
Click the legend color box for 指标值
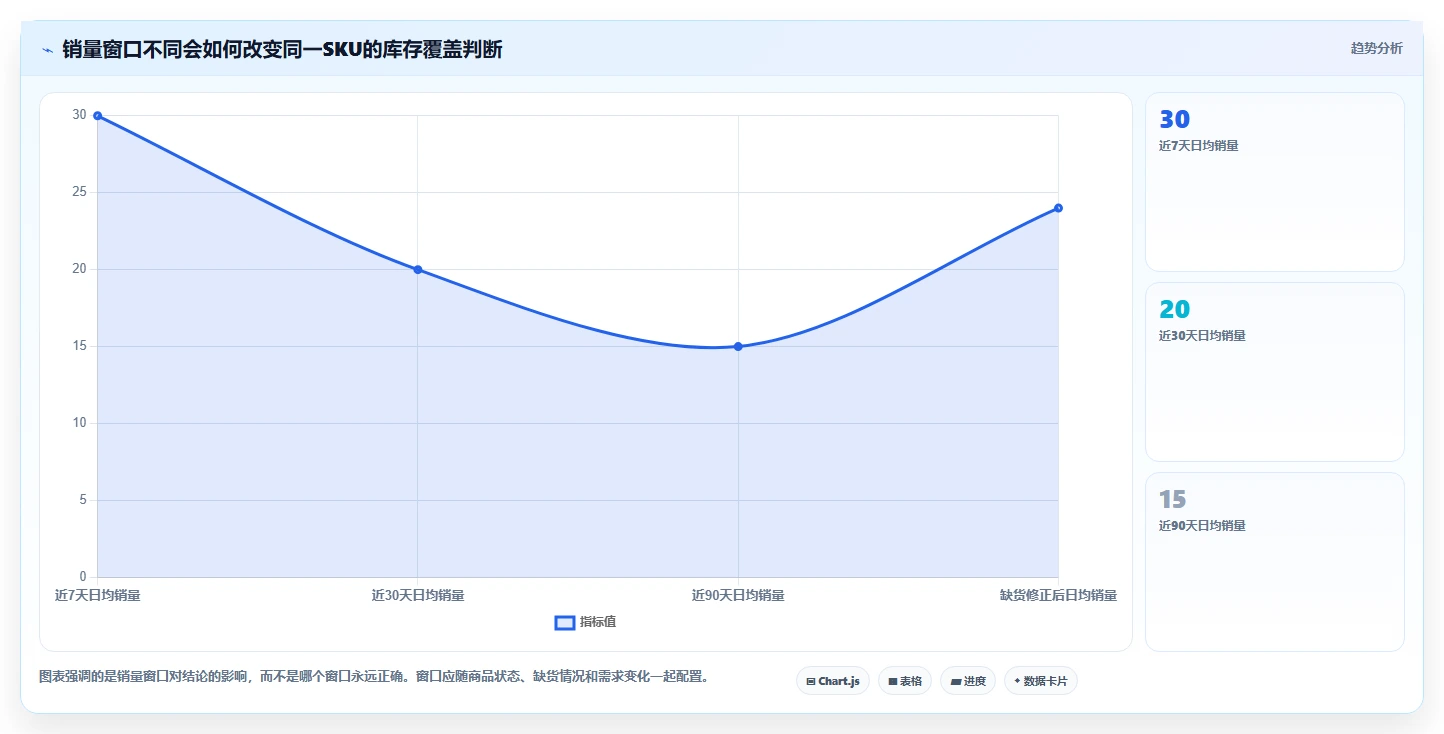pos(564,622)
